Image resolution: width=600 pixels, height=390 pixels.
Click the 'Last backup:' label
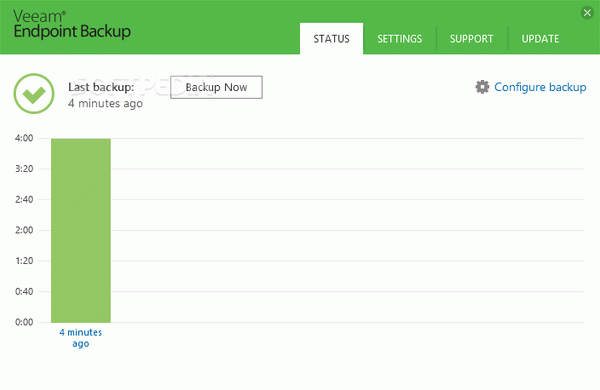[101, 87]
